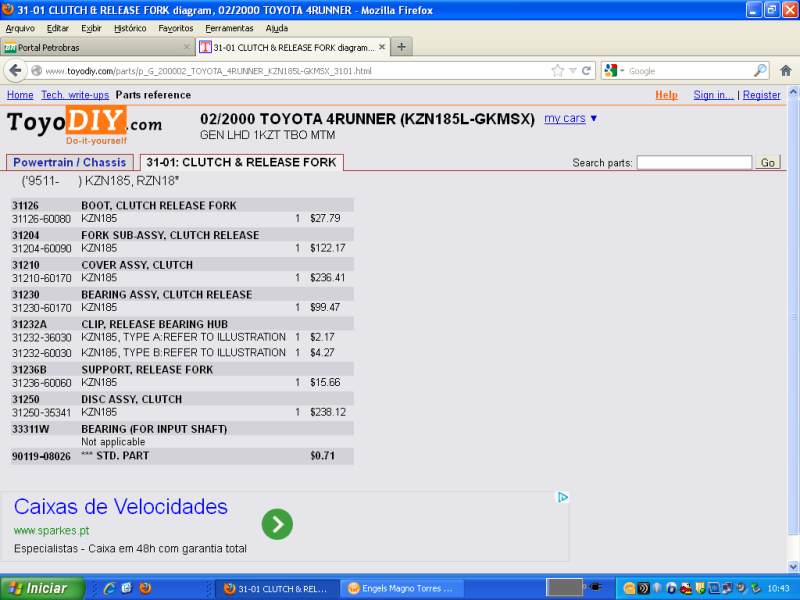Click Go button next to search parts
Screen dimensions: 800x600
[x=767, y=162]
